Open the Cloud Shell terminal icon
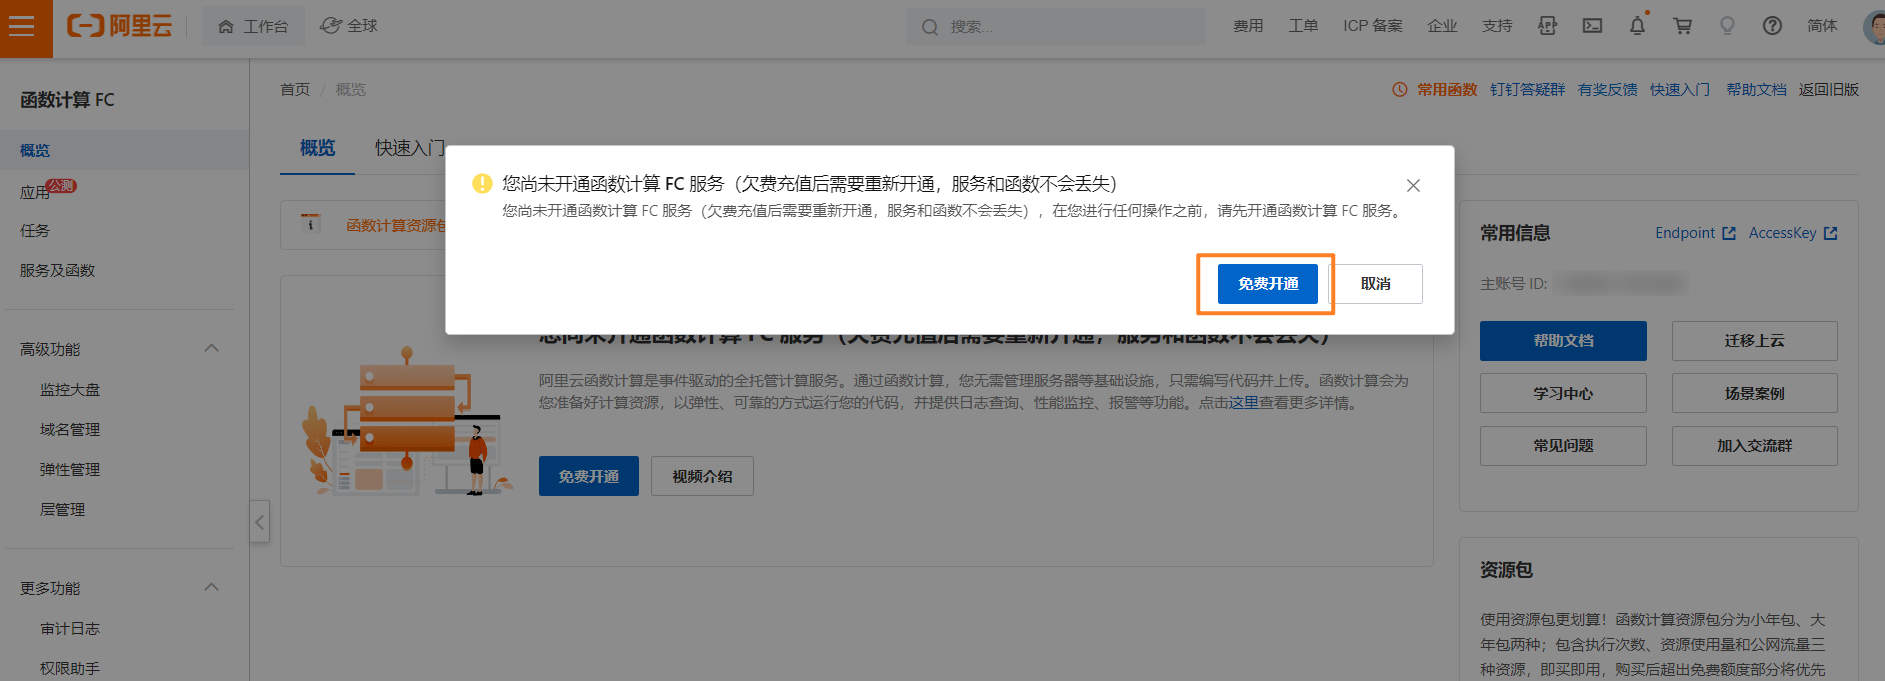 [x=1592, y=26]
